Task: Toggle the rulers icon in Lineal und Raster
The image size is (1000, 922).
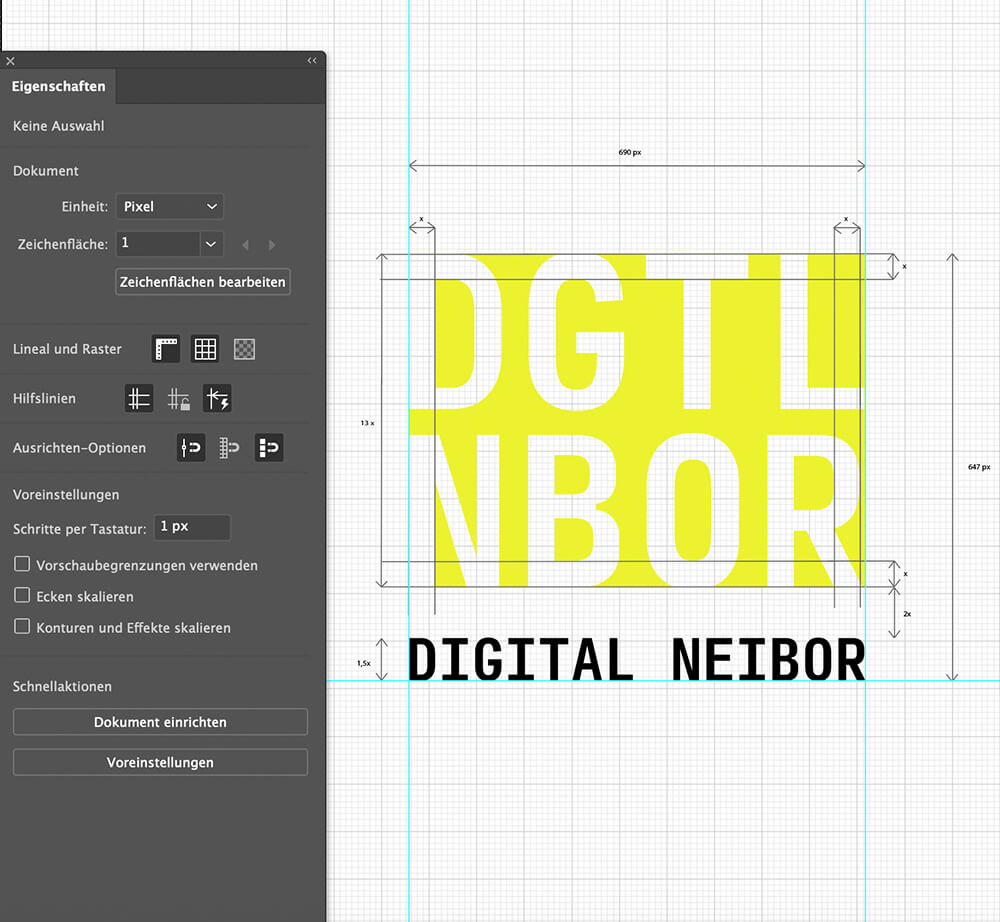Action: point(166,349)
